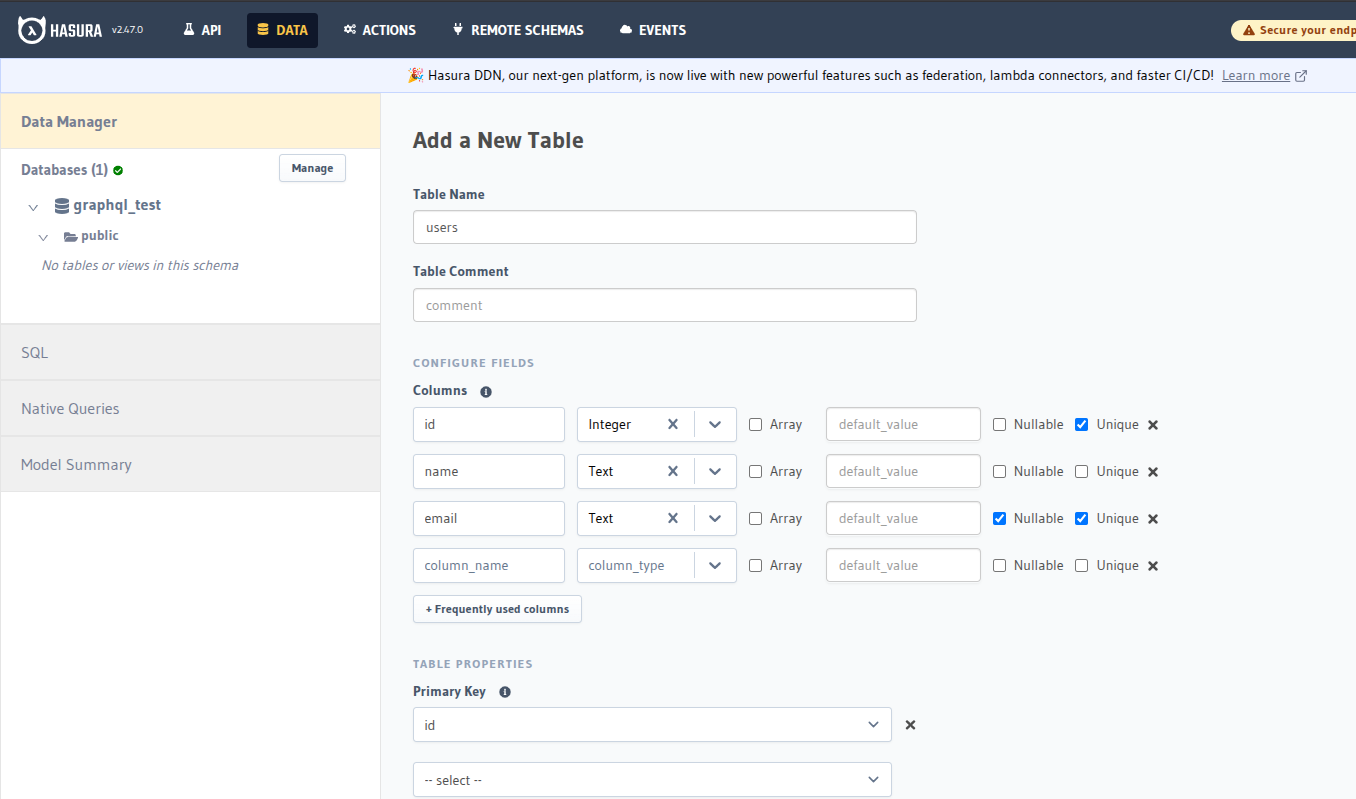Click default value field of id column
The width and height of the screenshot is (1356, 799).
[903, 424]
